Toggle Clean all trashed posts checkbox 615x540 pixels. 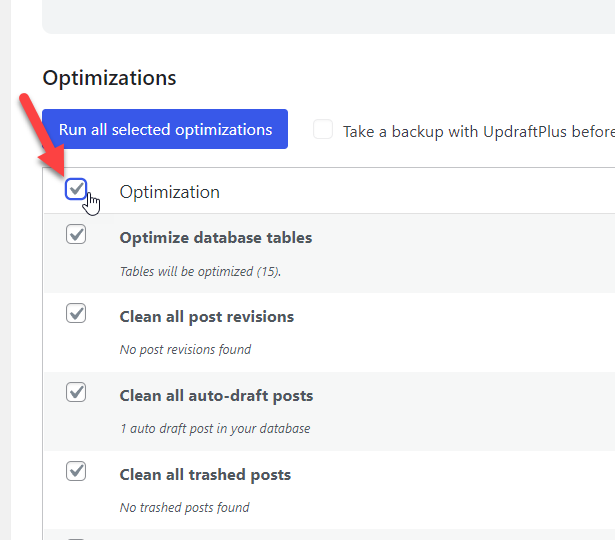click(x=76, y=471)
